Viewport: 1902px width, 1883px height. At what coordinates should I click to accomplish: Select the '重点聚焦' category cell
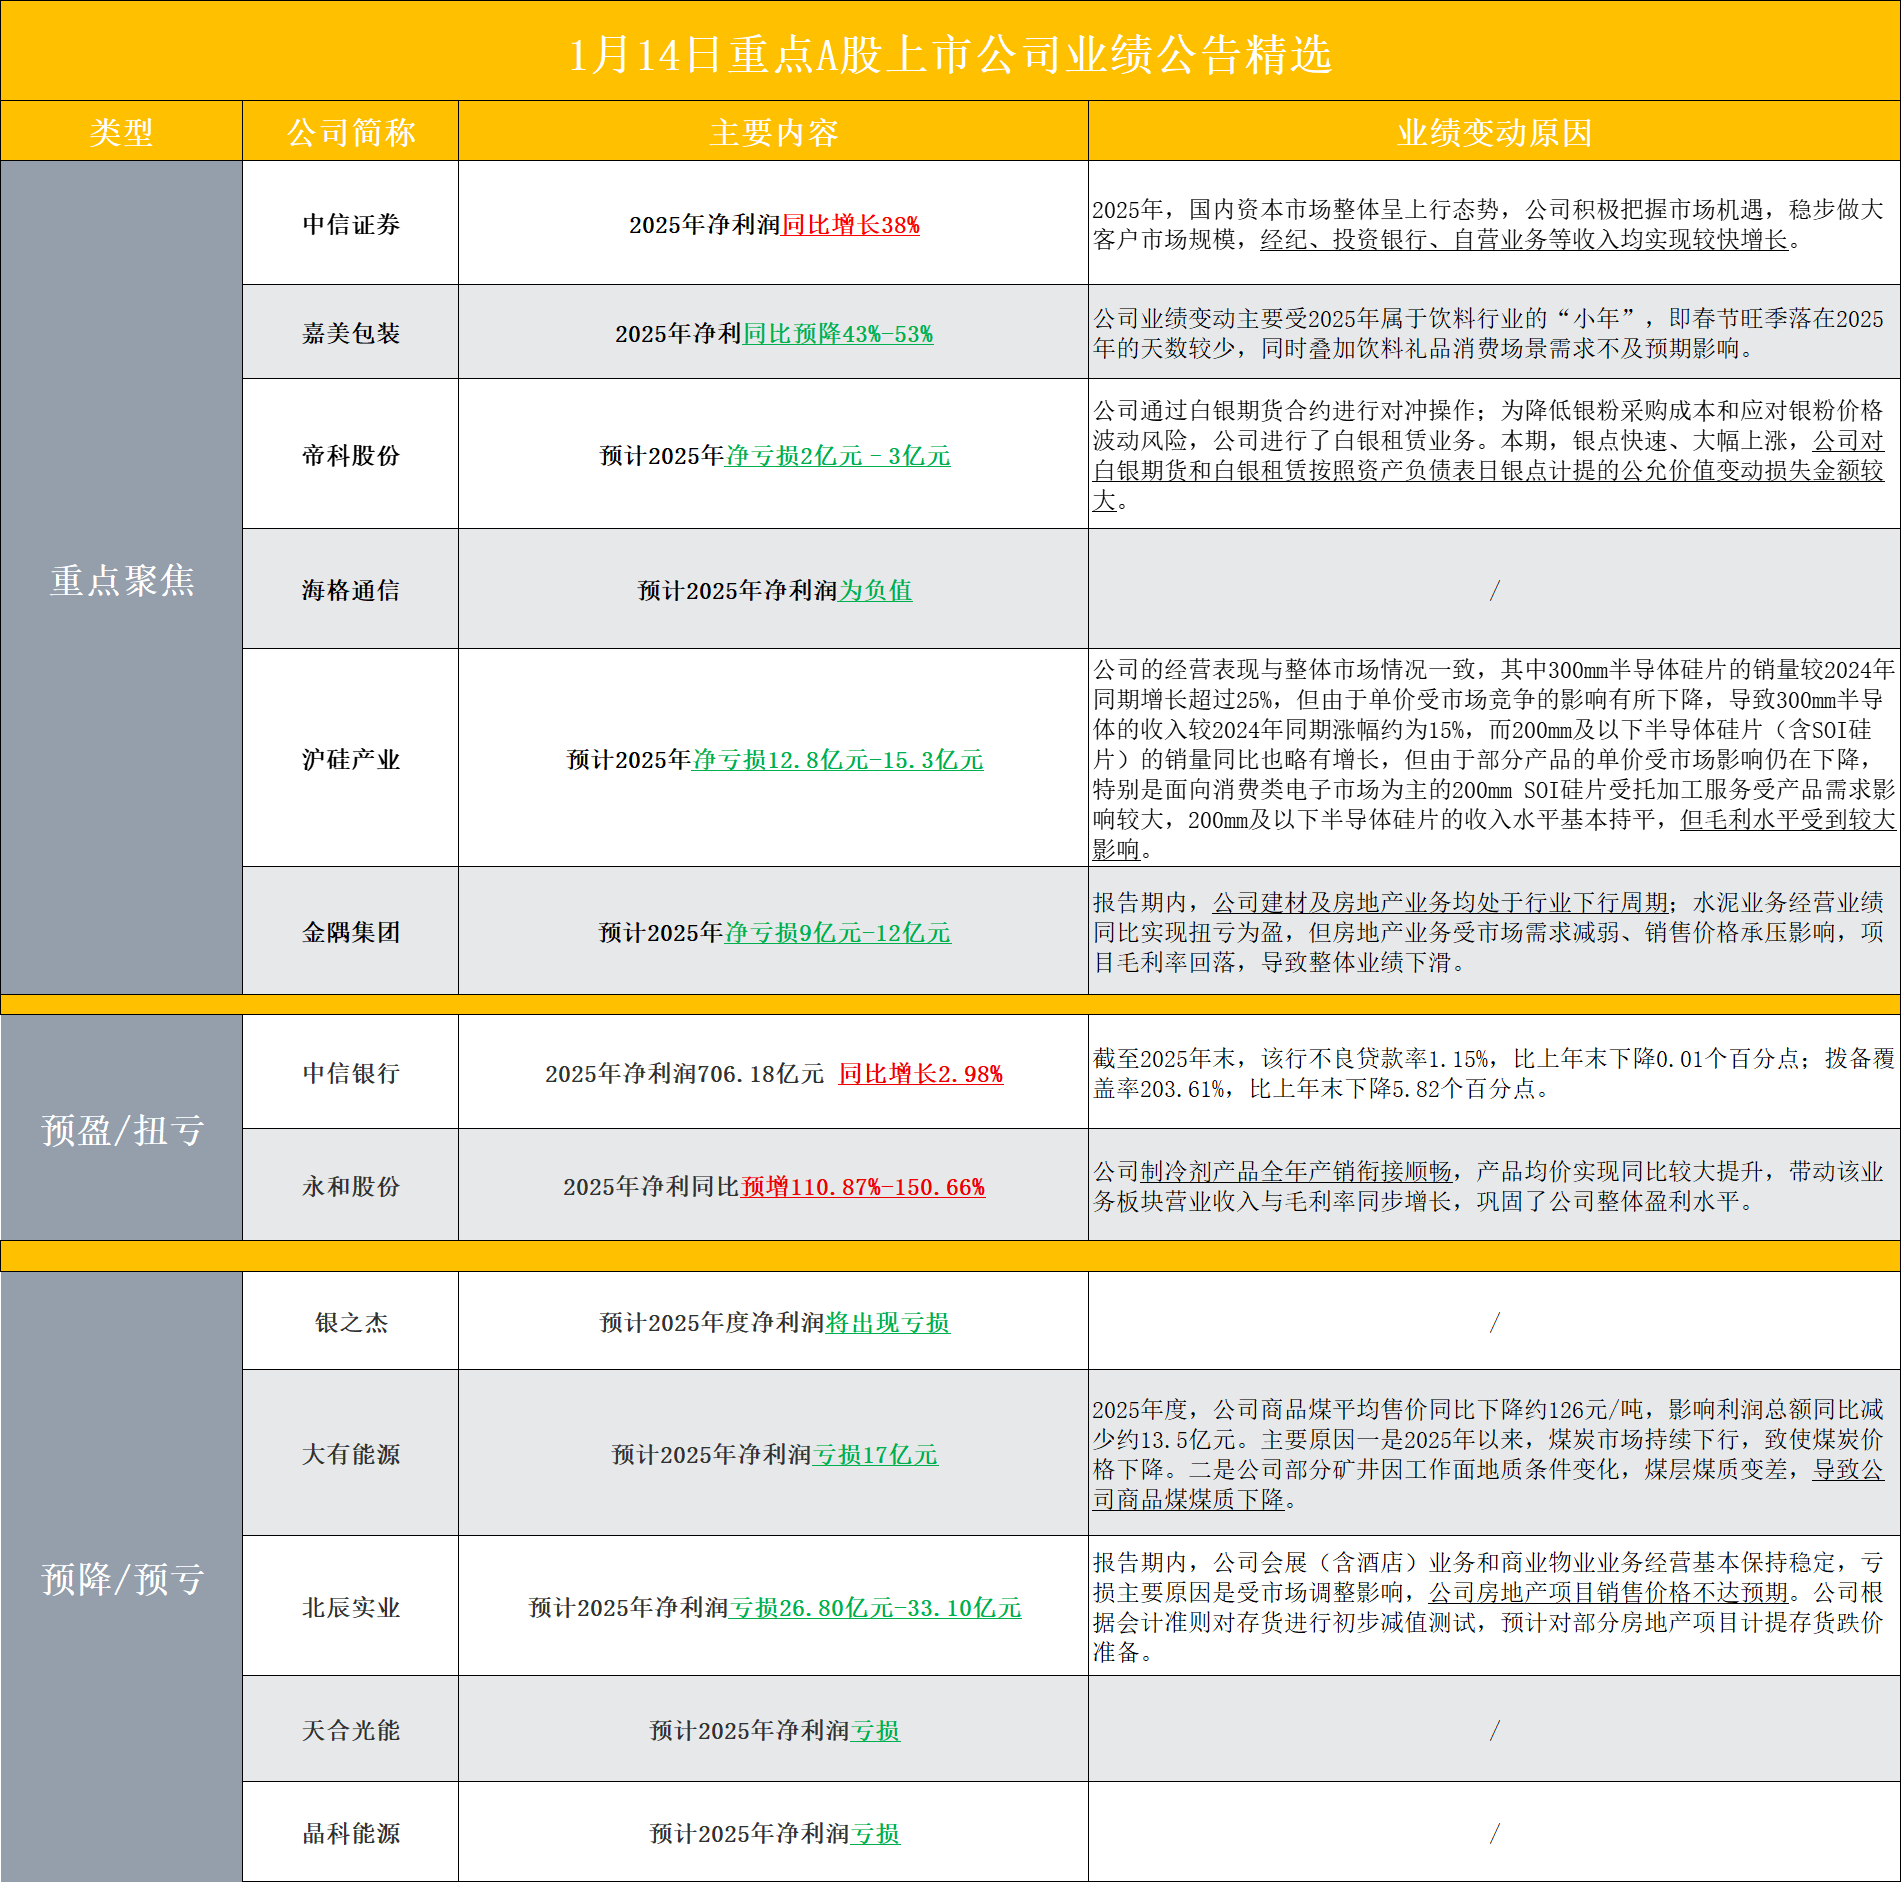coord(121,580)
